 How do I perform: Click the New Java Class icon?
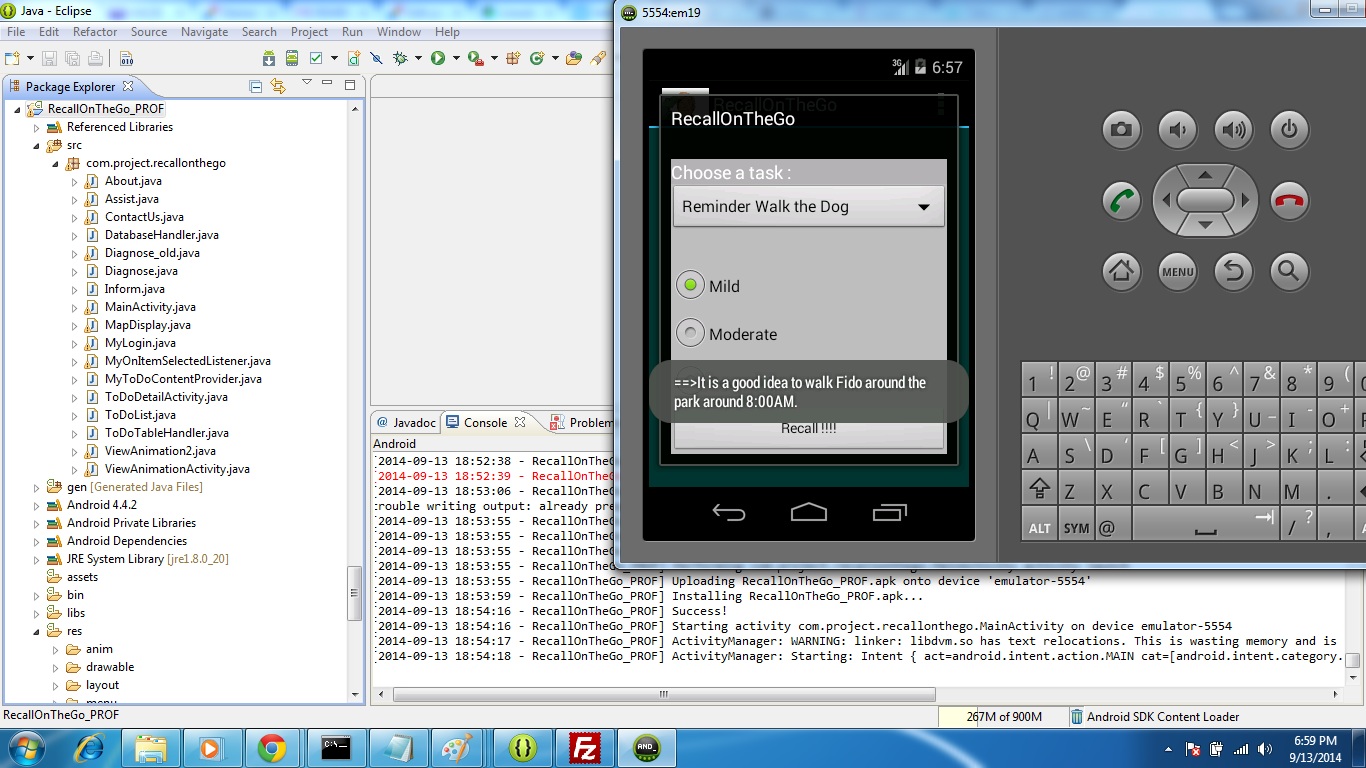coord(537,59)
